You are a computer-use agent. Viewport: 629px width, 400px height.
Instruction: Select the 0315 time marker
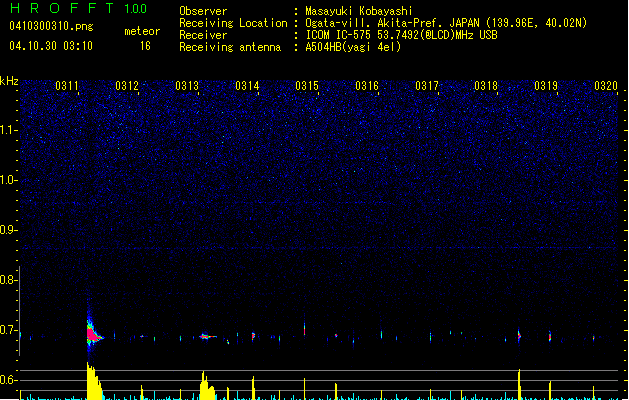click(307, 86)
